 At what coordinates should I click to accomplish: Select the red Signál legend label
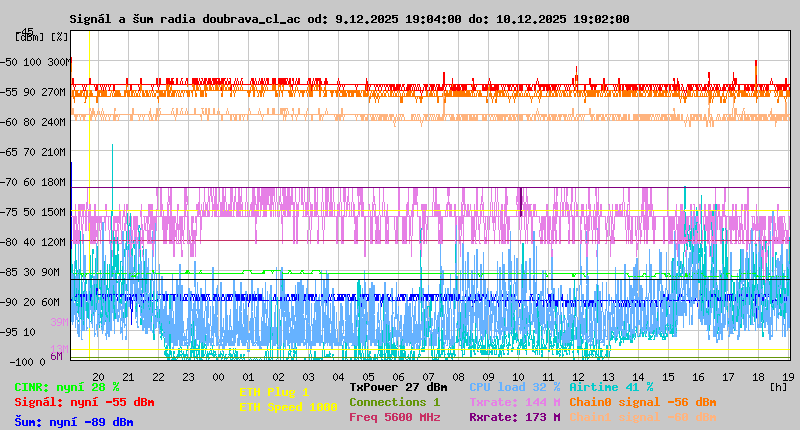[84, 402]
